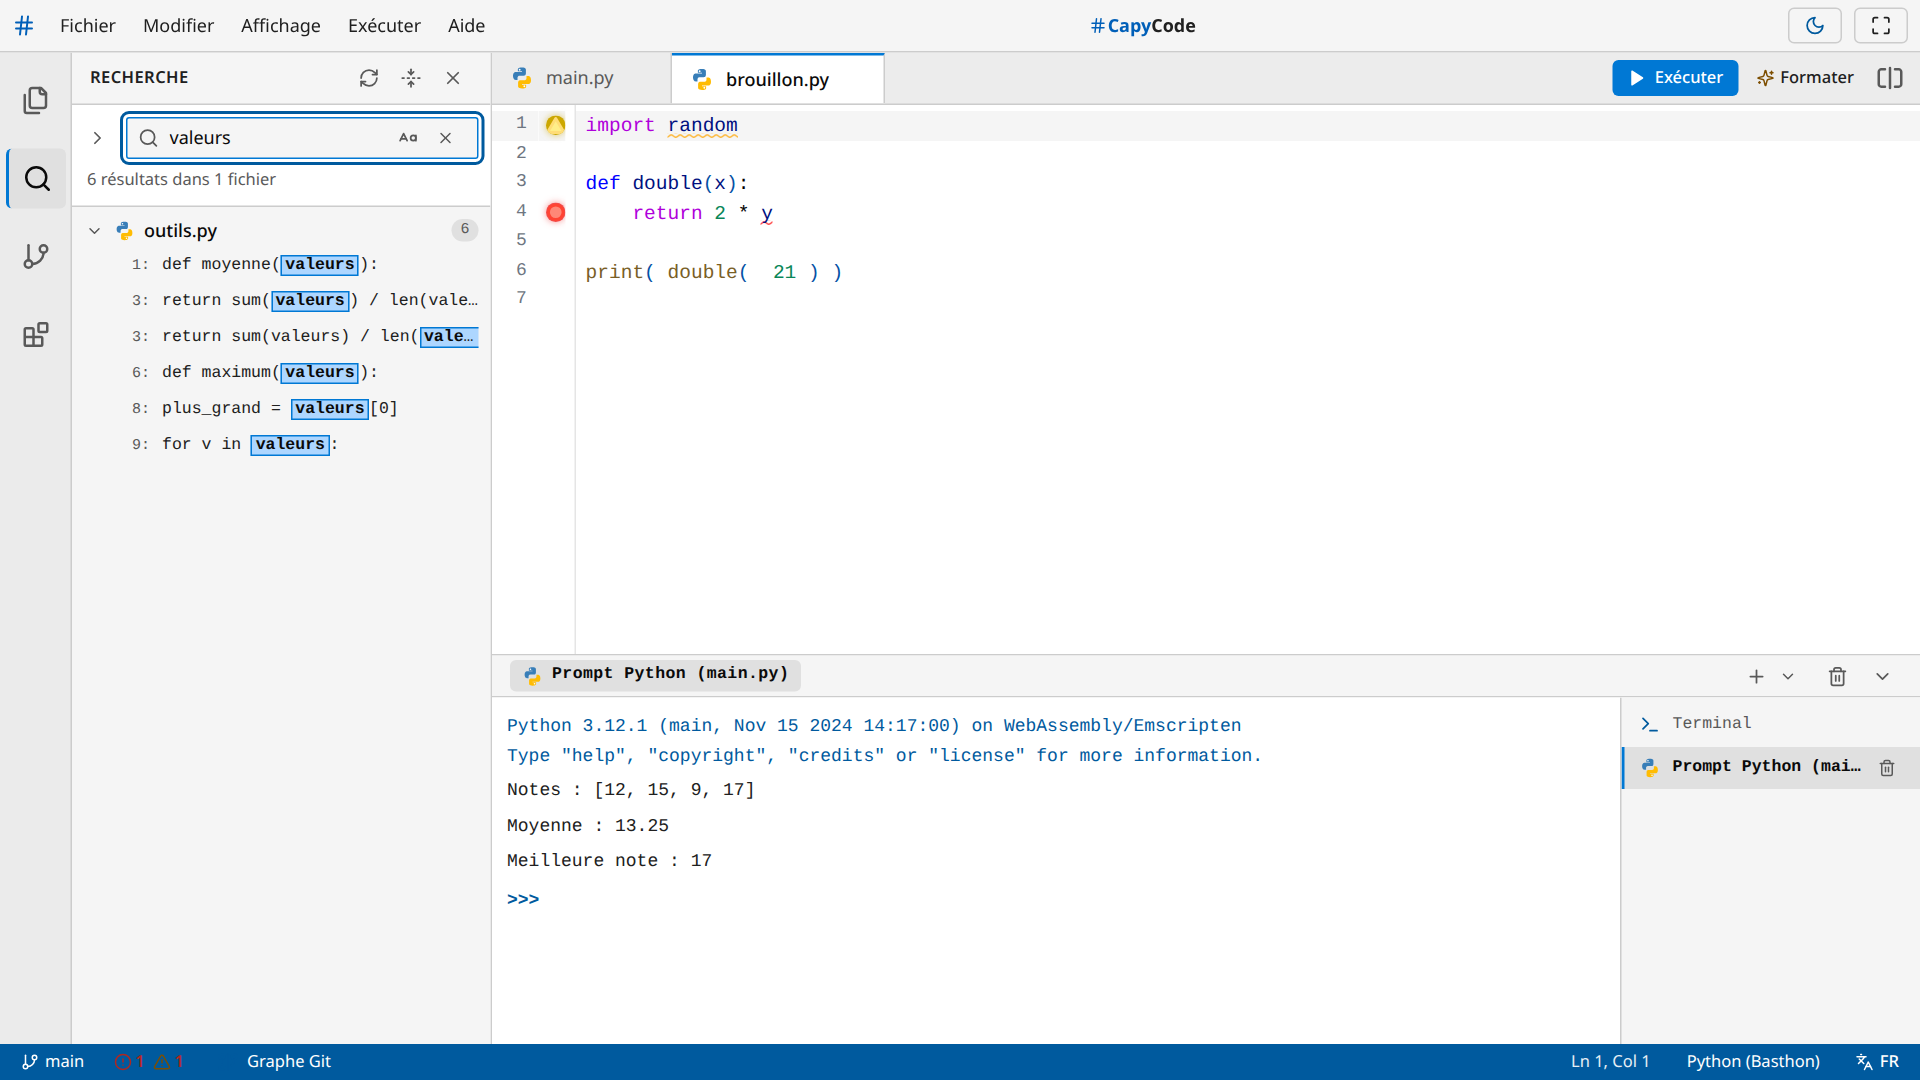The height and width of the screenshot is (1080, 1920).
Task: Refresh the search results
Action: tap(369, 78)
